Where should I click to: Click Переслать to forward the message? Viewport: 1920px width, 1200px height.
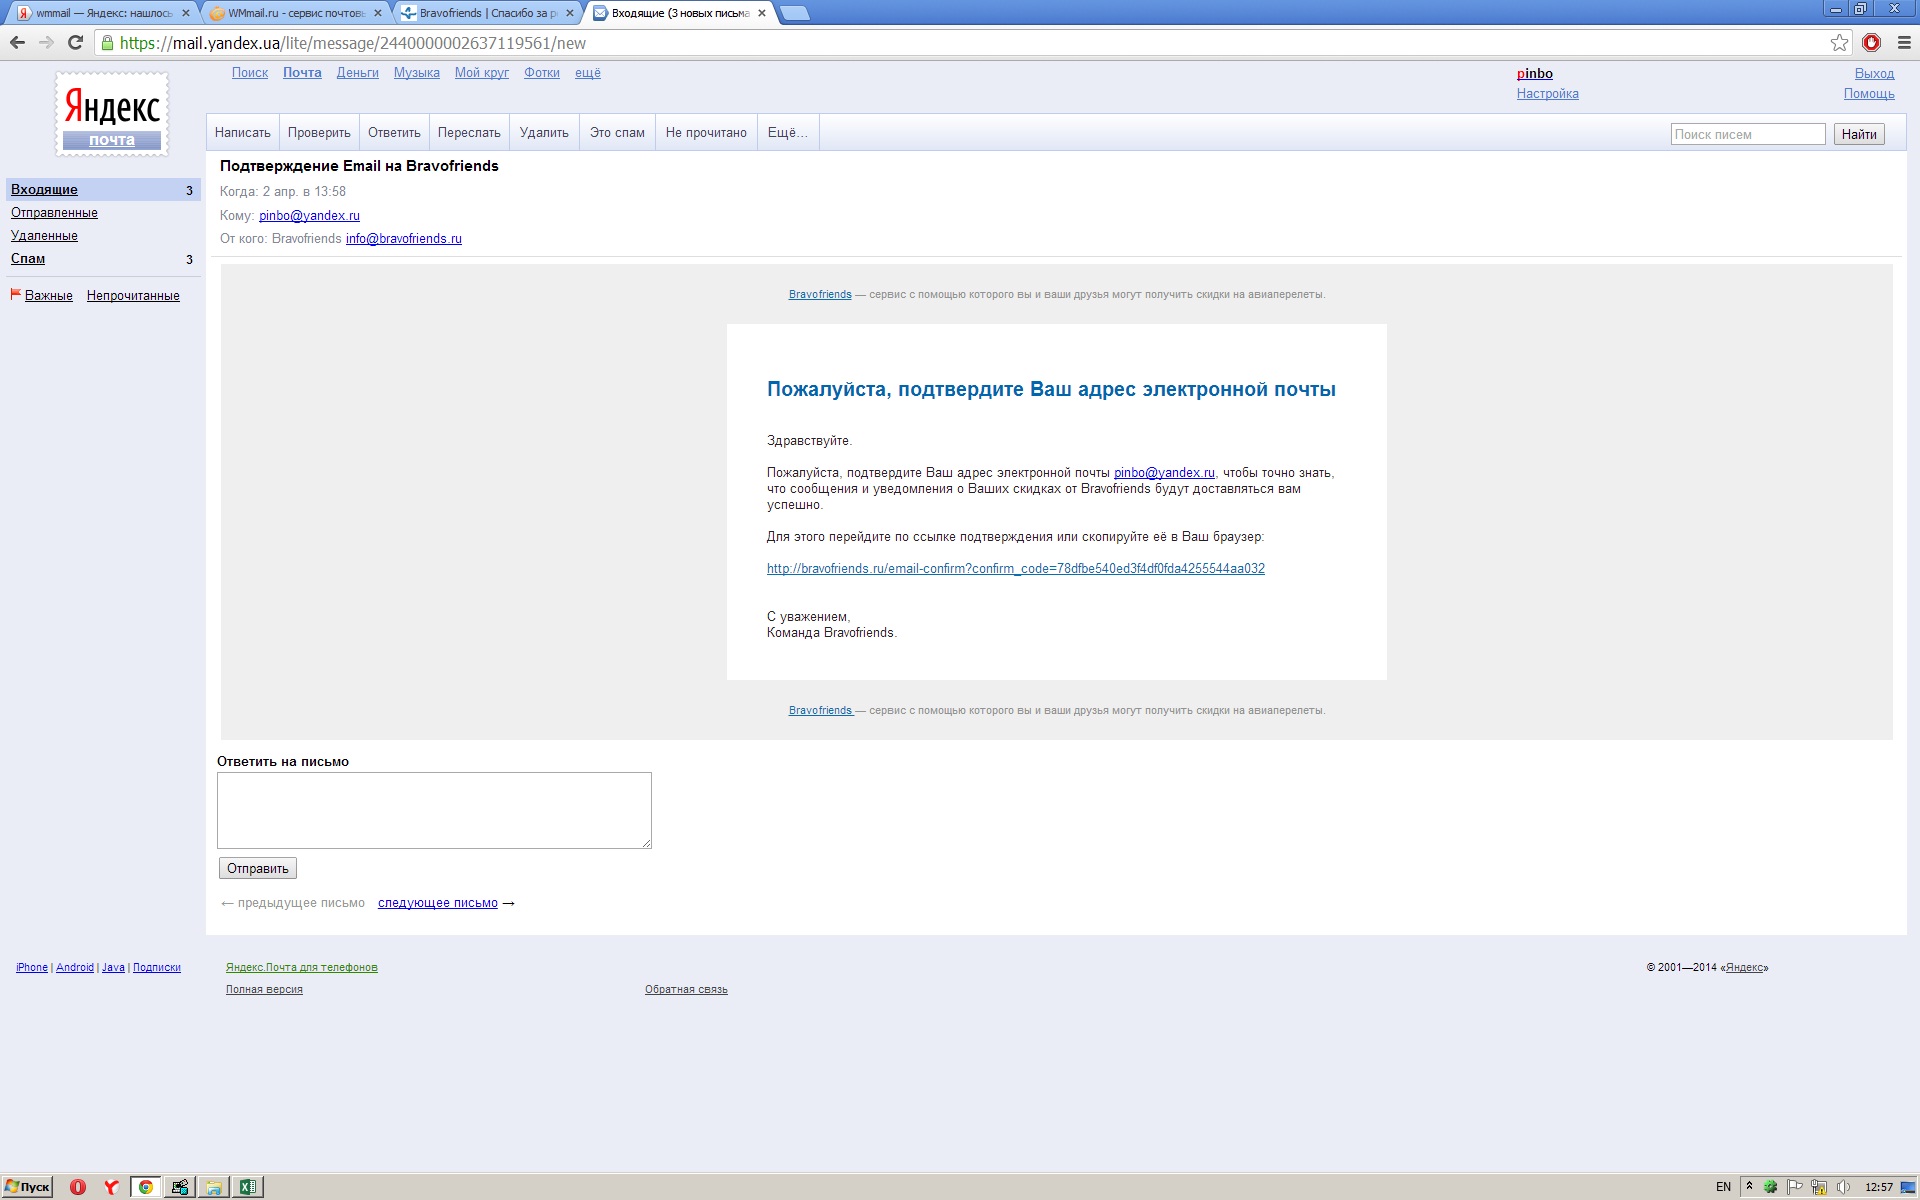click(x=469, y=132)
